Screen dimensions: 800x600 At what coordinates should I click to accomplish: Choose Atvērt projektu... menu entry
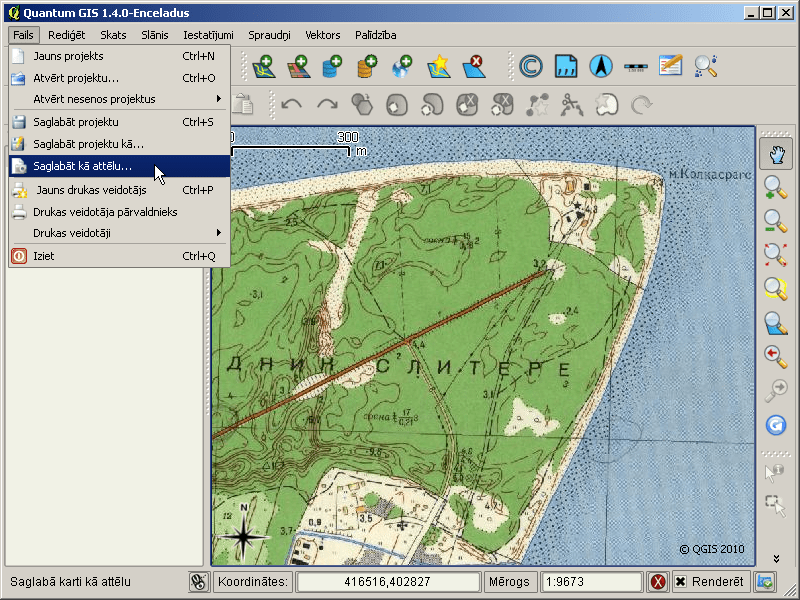(x=119, y=78)
